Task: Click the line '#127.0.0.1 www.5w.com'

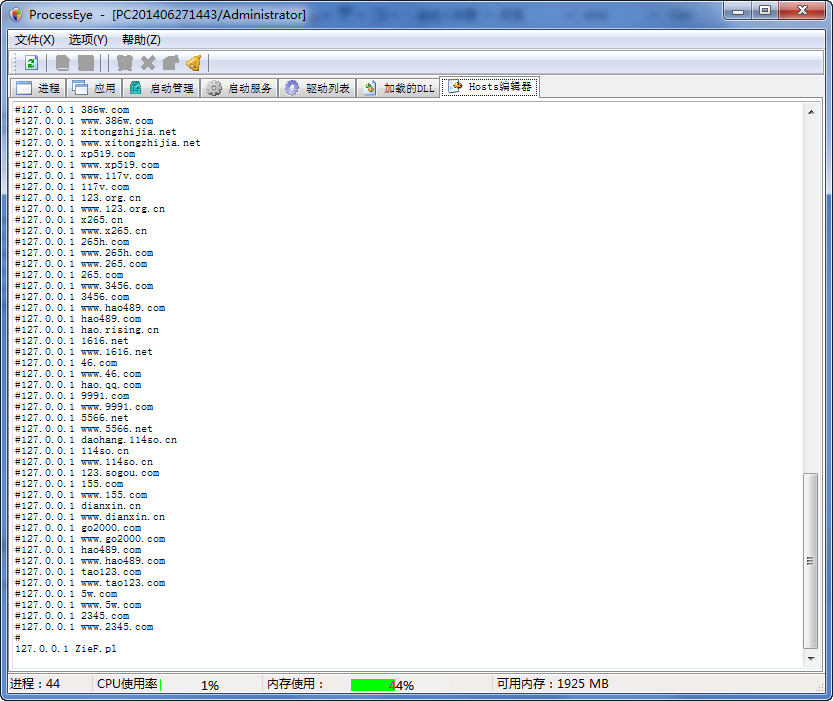Action: [78, 605]
